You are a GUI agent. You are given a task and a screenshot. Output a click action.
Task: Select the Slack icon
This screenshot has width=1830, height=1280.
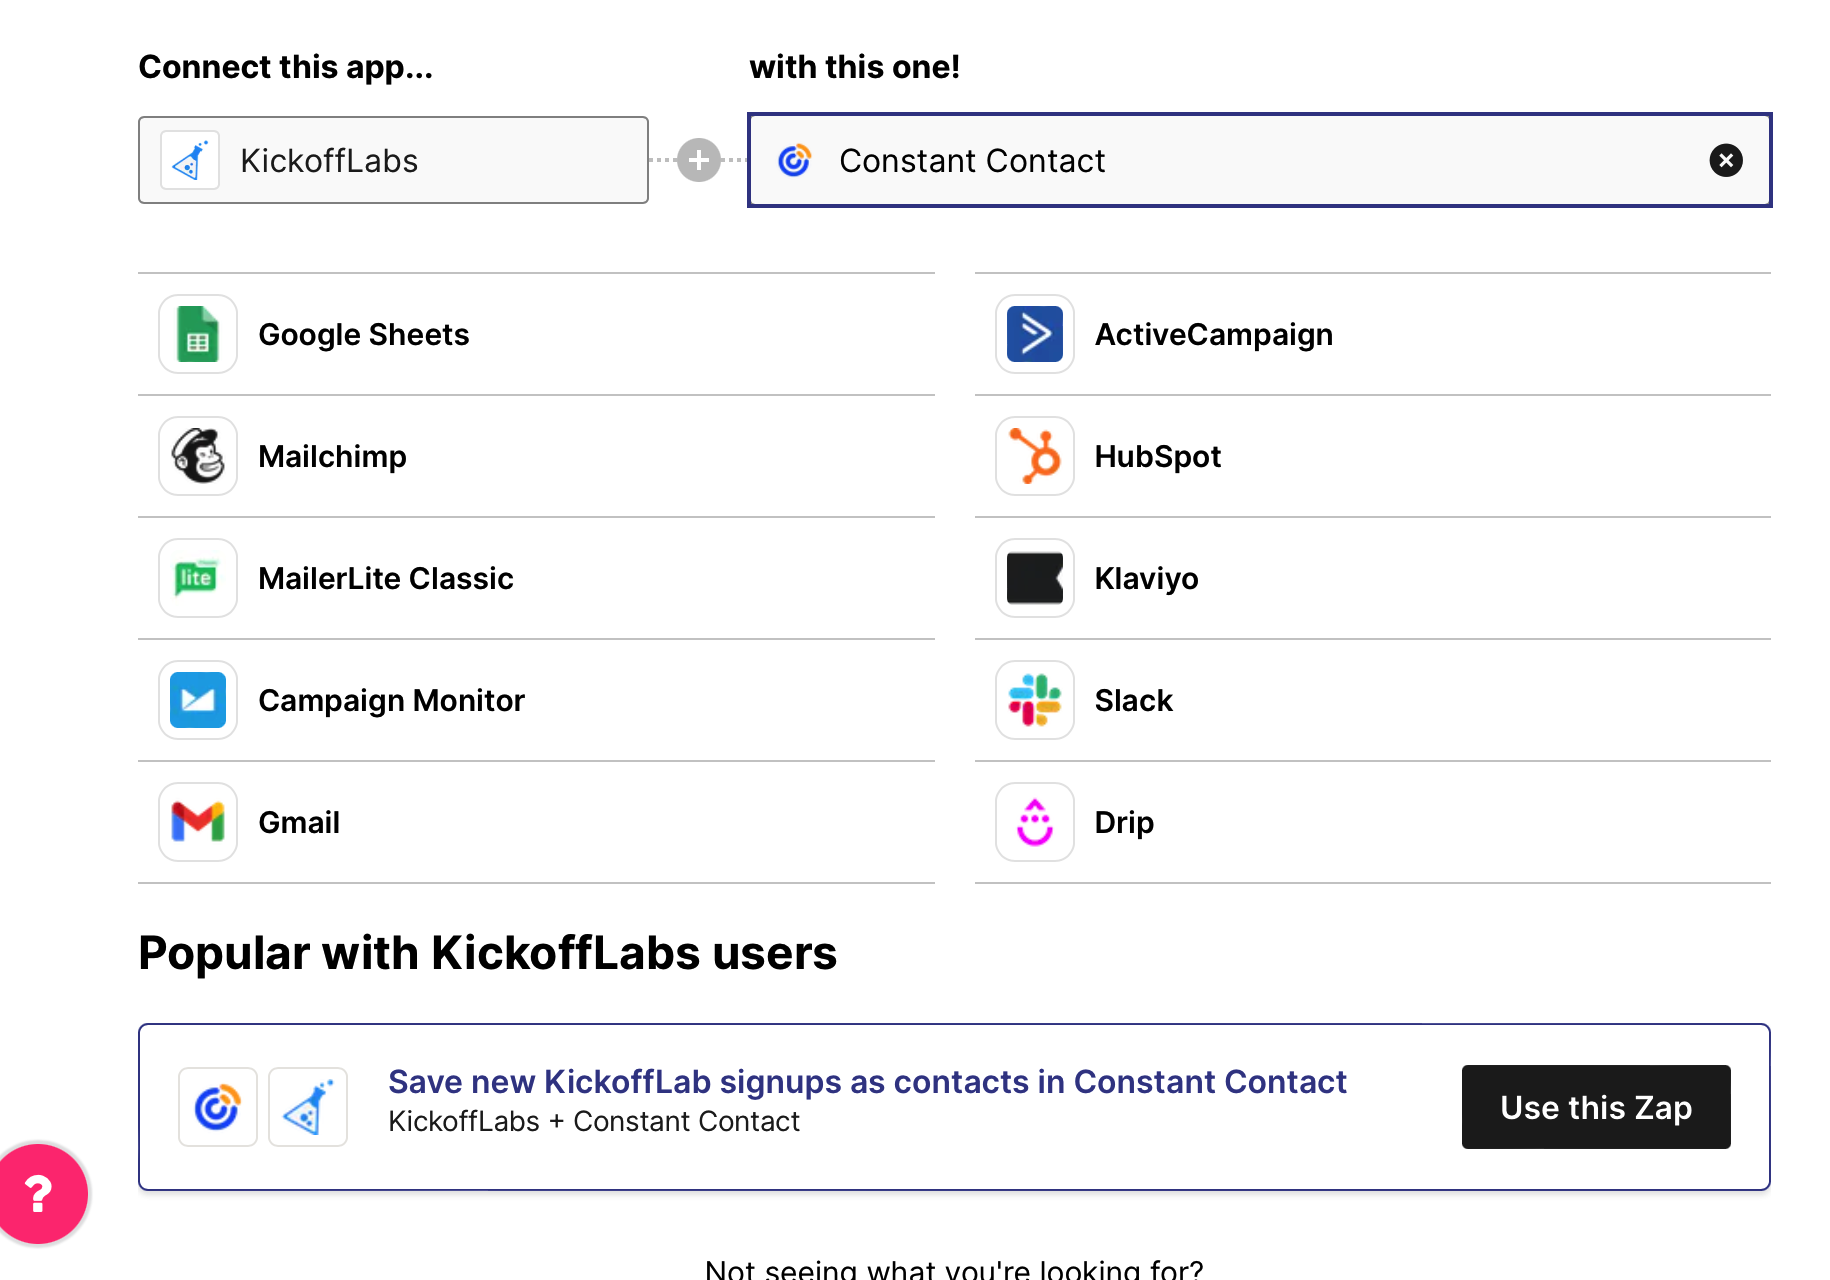1035,700
